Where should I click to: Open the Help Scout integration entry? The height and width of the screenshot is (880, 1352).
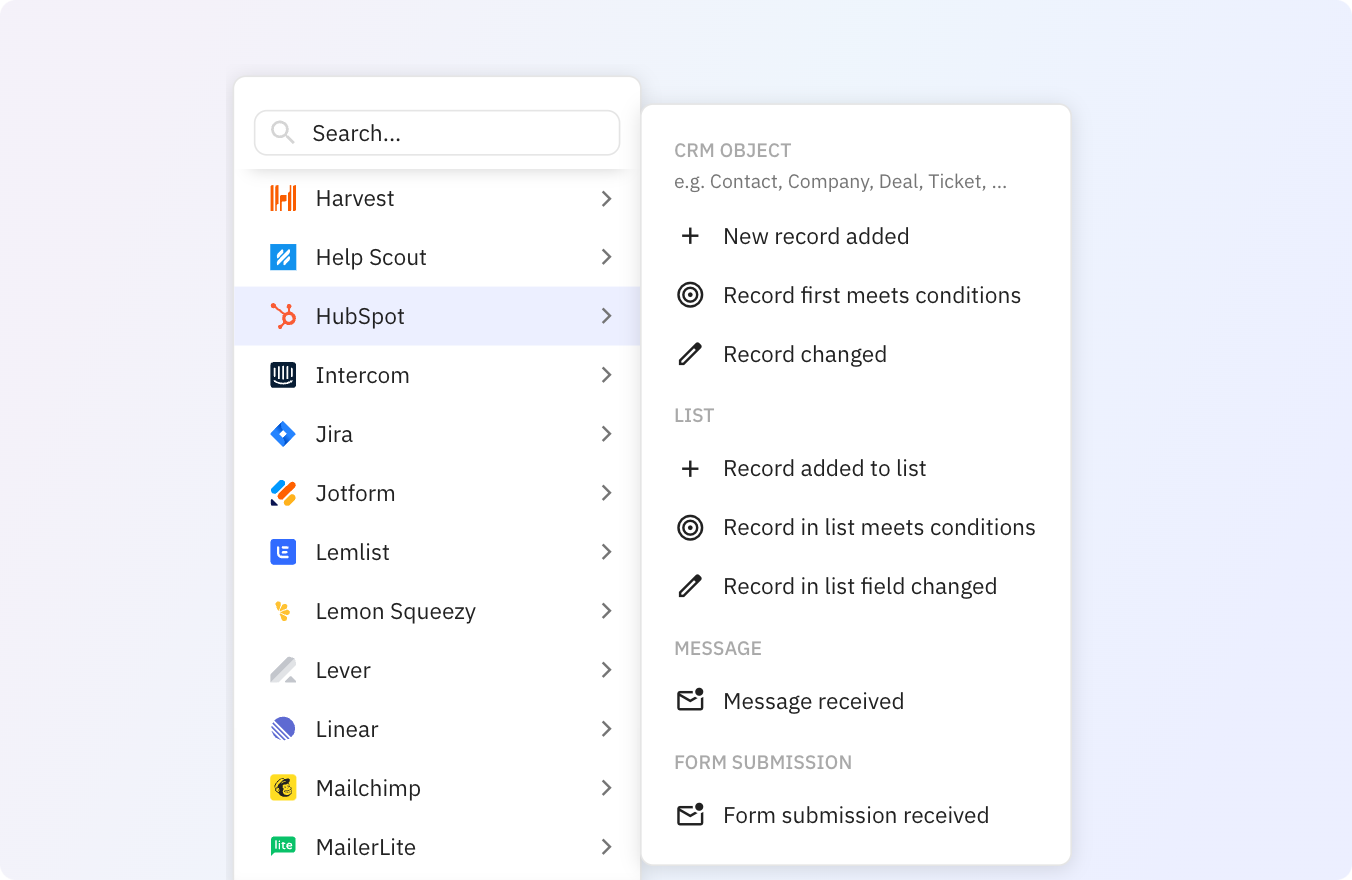point(437,257)
